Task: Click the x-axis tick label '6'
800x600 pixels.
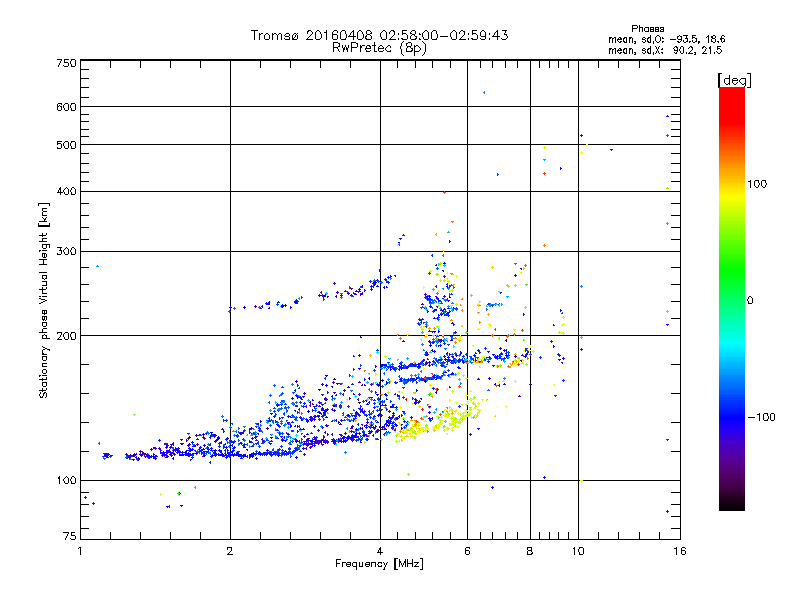Action: 467,551
